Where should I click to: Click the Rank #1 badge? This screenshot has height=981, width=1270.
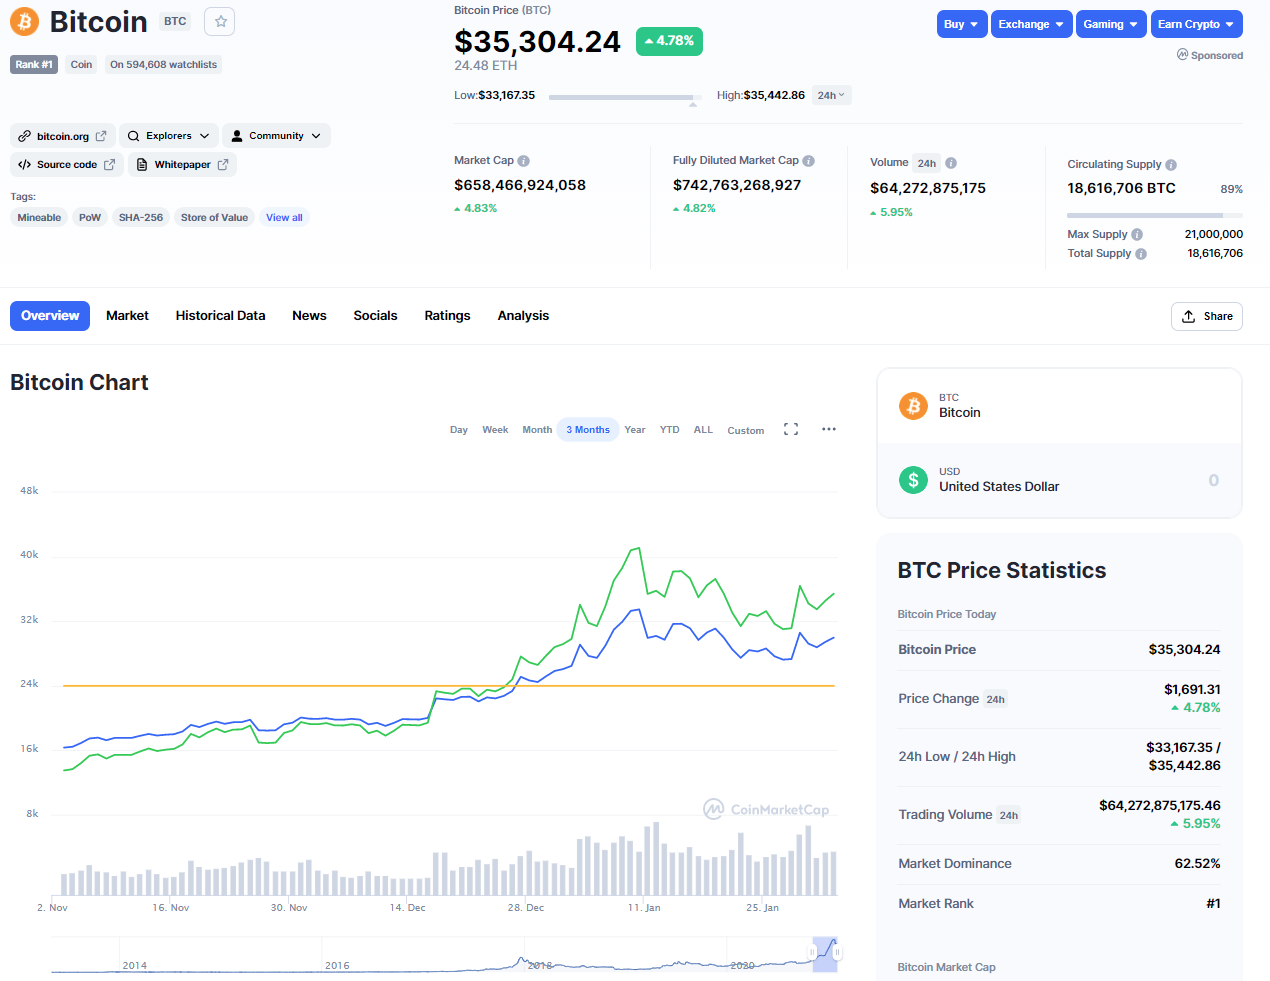34,64
